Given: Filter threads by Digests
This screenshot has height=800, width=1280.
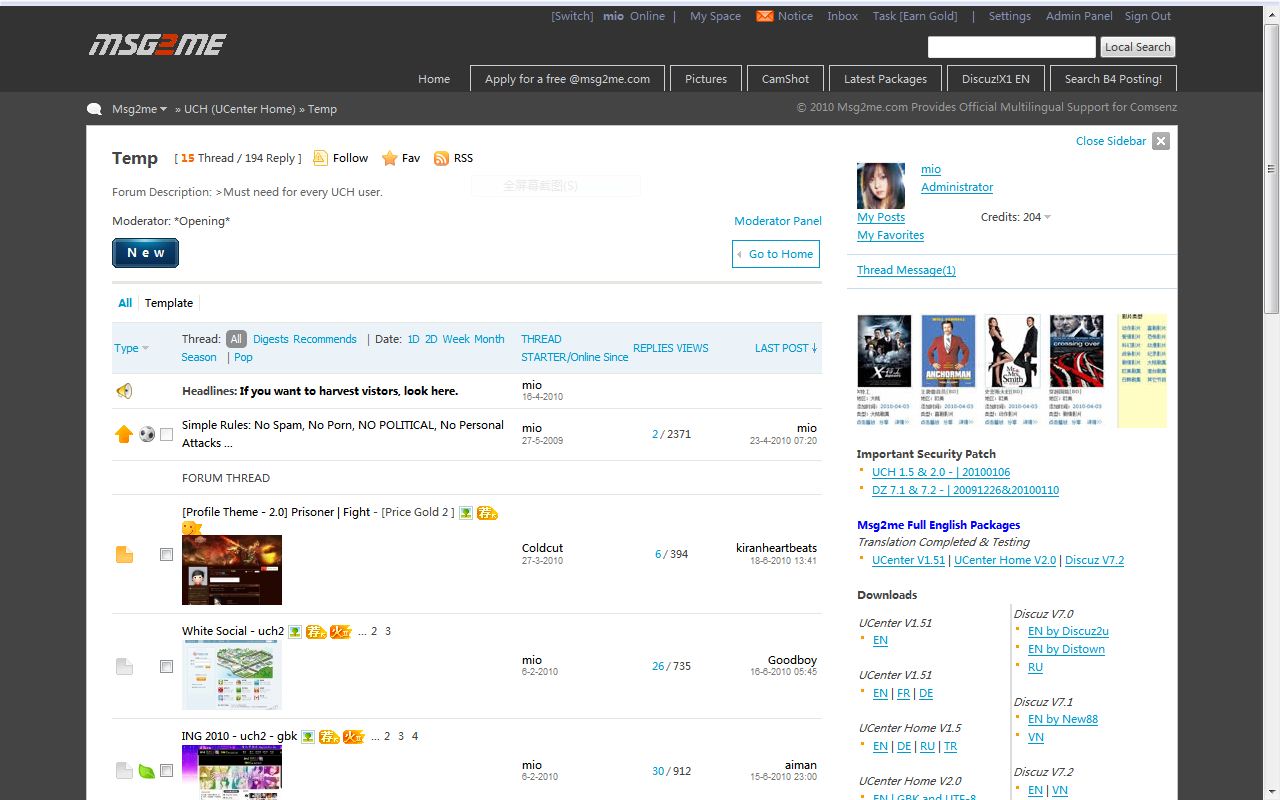Looking at the screenshot, I should coord(270,339).
